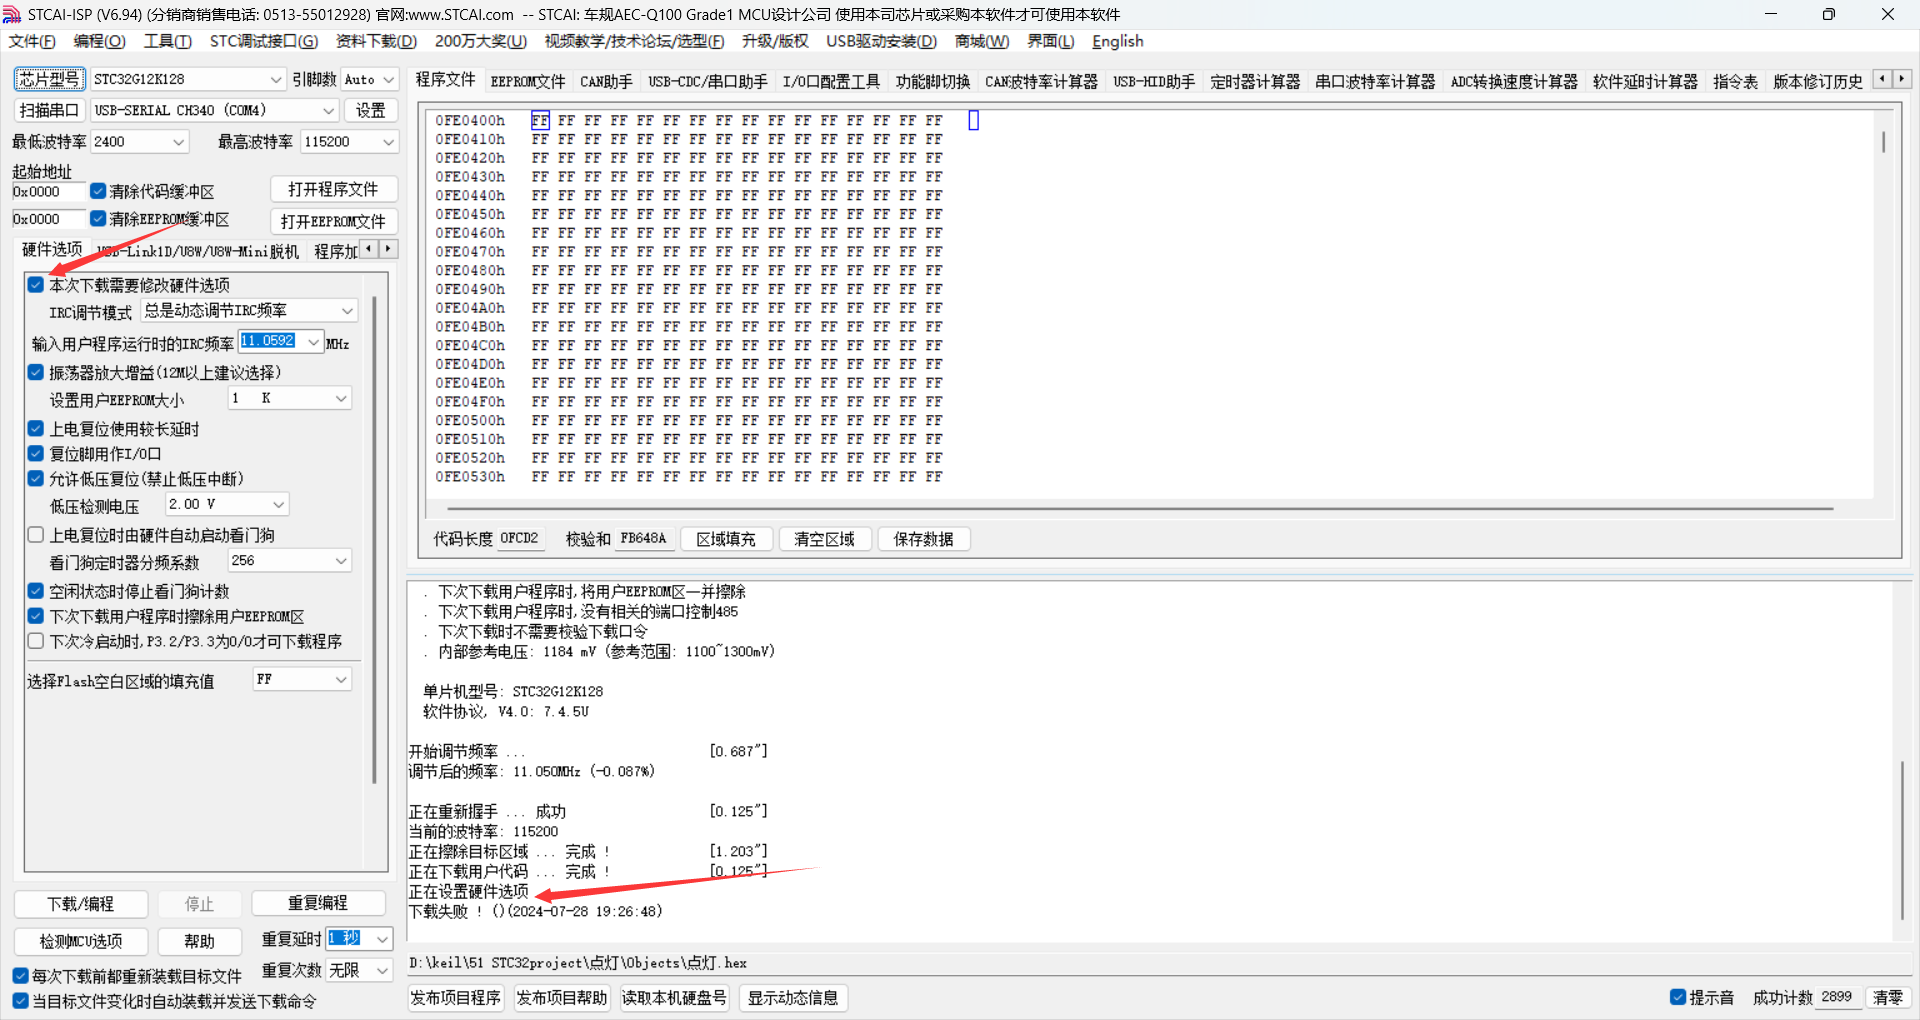The width and height of the screenshot is (1920, 1020).
Task: Toggle 空闲状态时停止看门狗计数 checkbox
Action: click(x=36, y=591)
